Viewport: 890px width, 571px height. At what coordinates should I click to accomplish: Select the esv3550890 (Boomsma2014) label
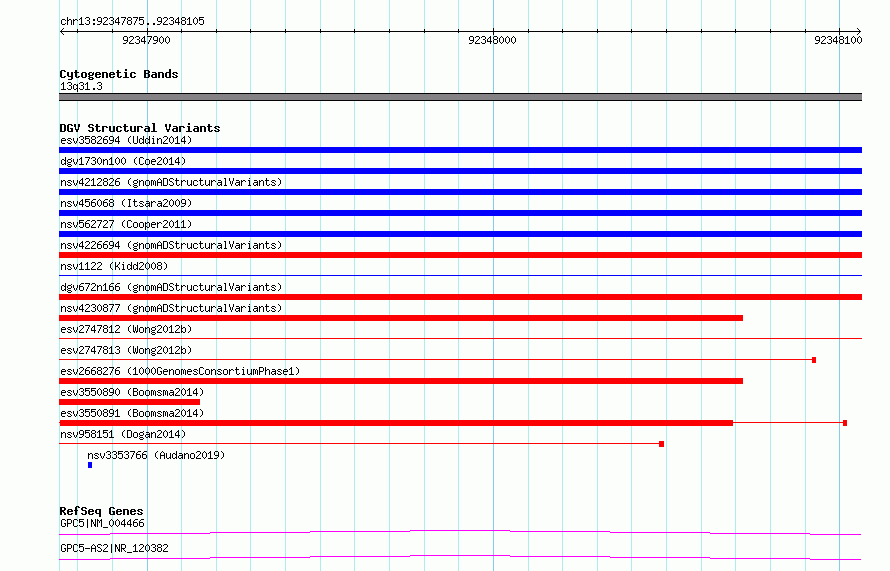pos(132,392)
